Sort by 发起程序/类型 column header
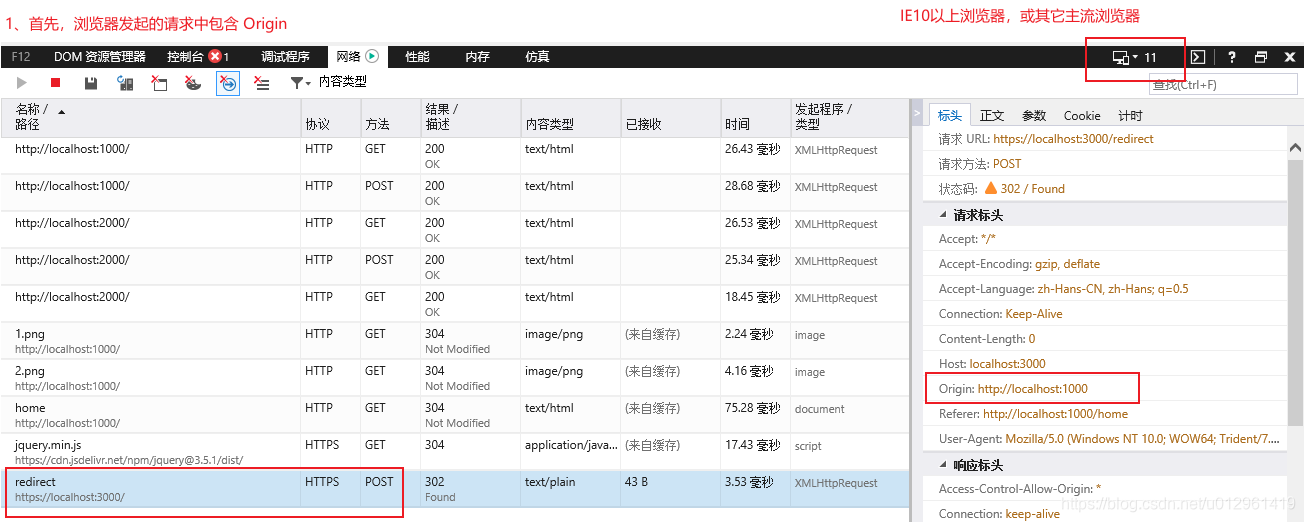The width and height of the screenshot is (1305, 522). point(849,117)
